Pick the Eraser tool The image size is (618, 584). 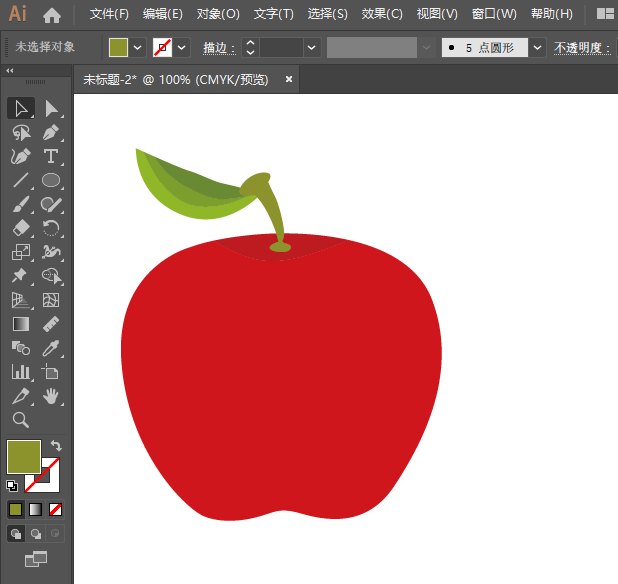[20, 228]
